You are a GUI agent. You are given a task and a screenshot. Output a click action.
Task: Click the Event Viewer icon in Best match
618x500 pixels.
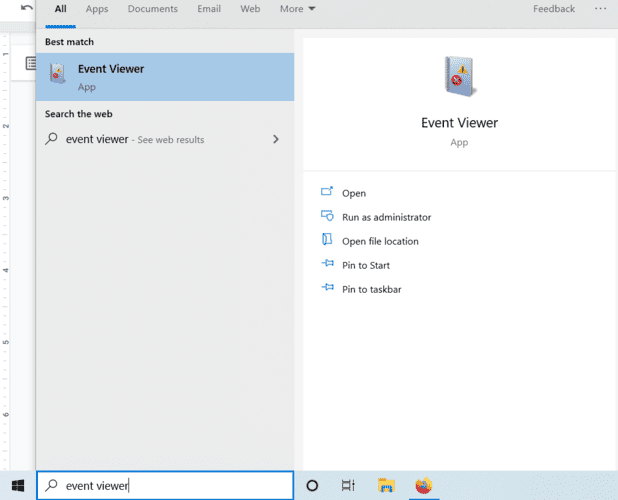pyautogui.click(x=58, y=73)
